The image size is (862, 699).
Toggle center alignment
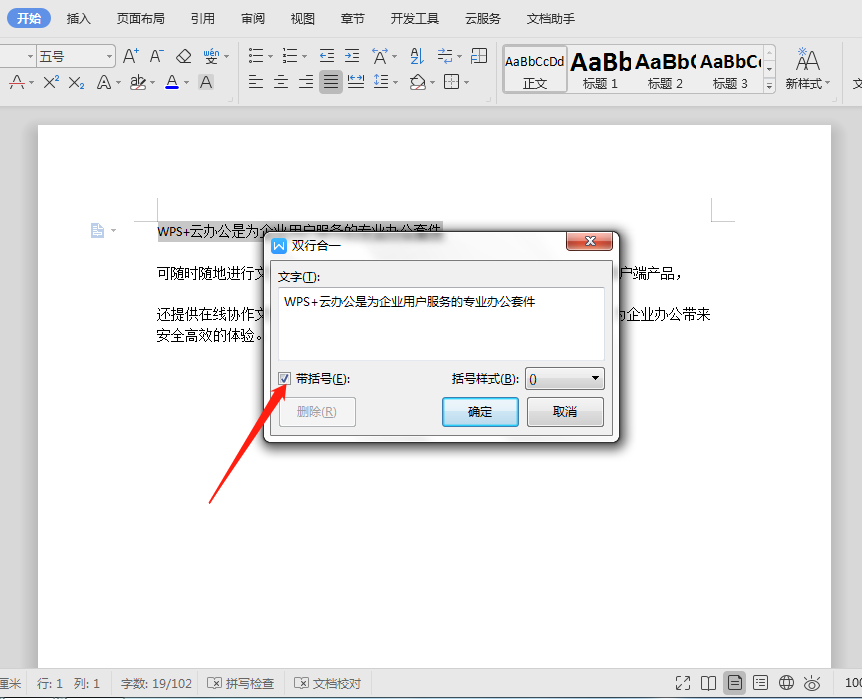281,82
